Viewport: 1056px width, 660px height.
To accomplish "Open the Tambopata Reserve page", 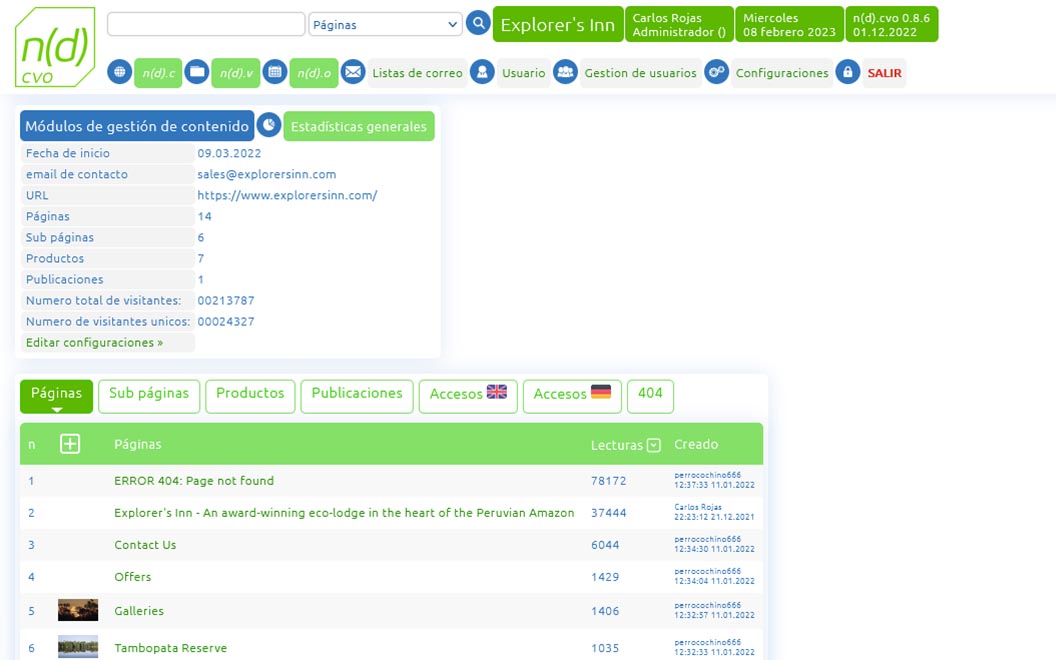I will click(170, 648).
